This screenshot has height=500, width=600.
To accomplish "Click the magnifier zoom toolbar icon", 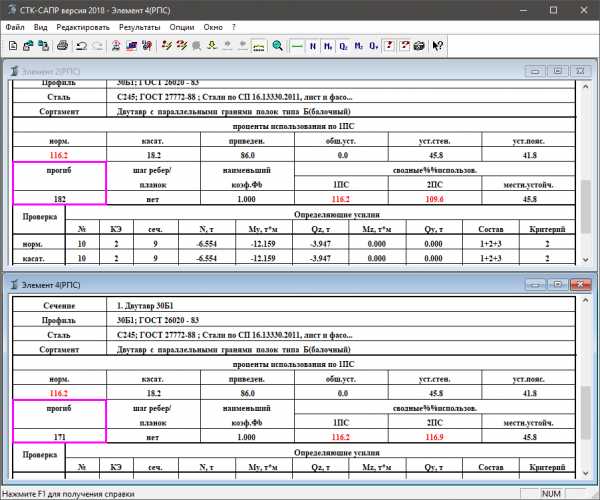I will coord(277,46).
